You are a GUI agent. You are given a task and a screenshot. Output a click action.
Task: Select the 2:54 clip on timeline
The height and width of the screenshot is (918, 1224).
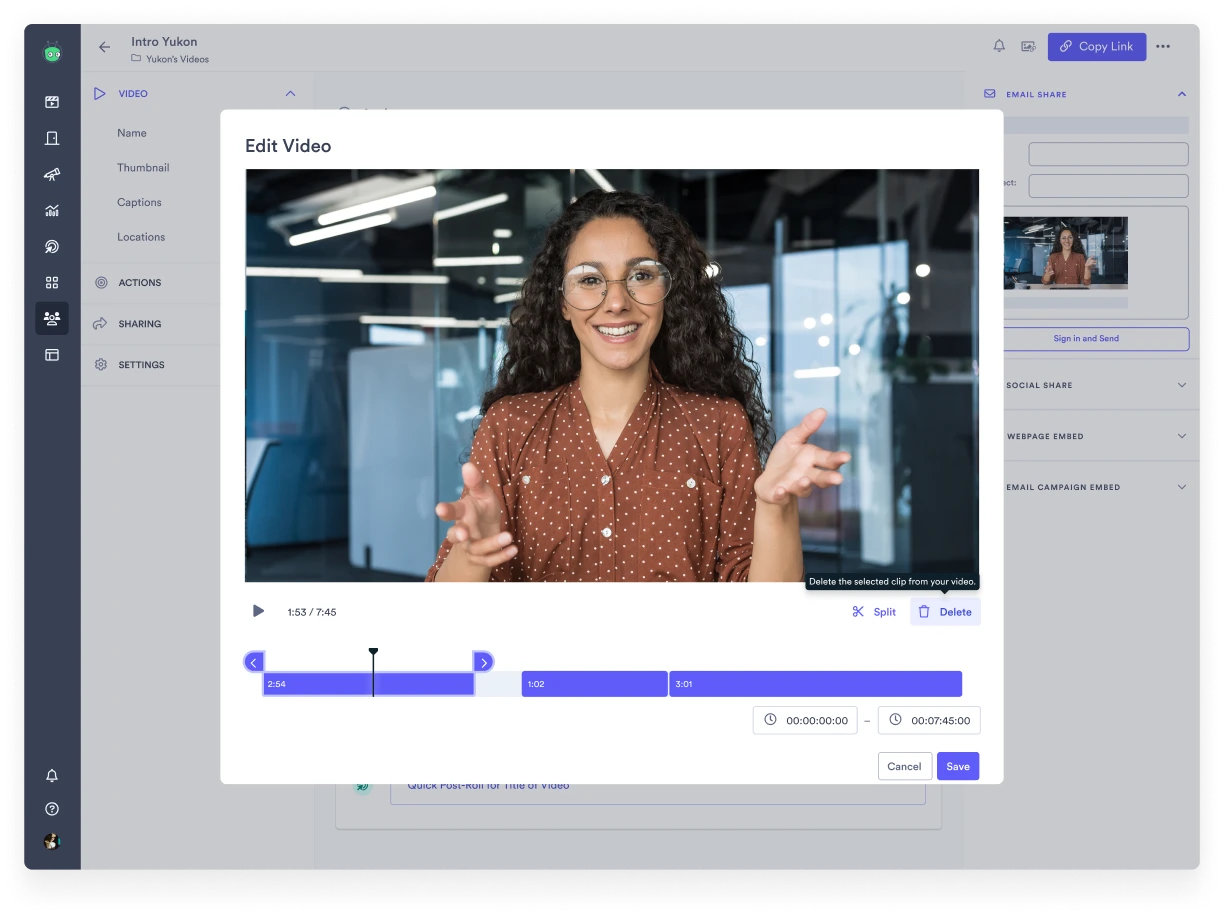coord(368,684)
